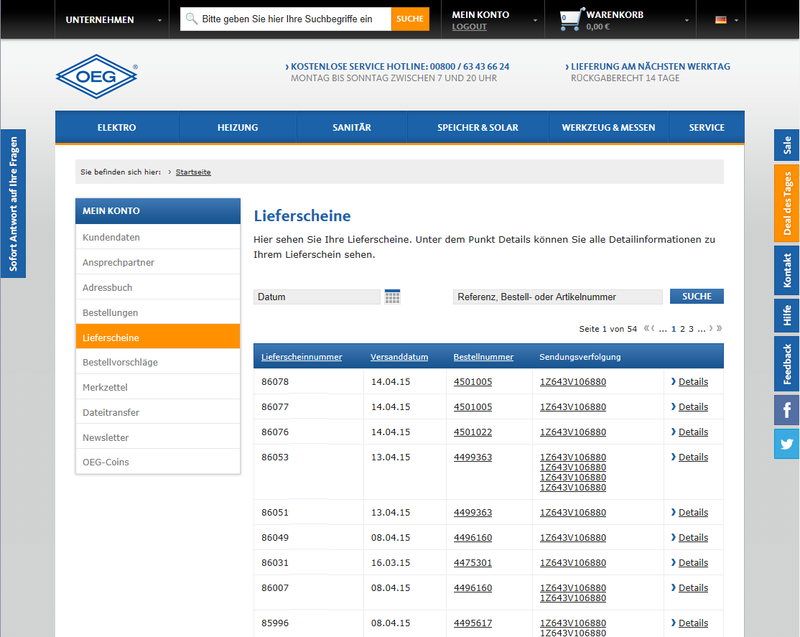Click the Logout link
The image size is (800, 637).
tap(469, 27)
